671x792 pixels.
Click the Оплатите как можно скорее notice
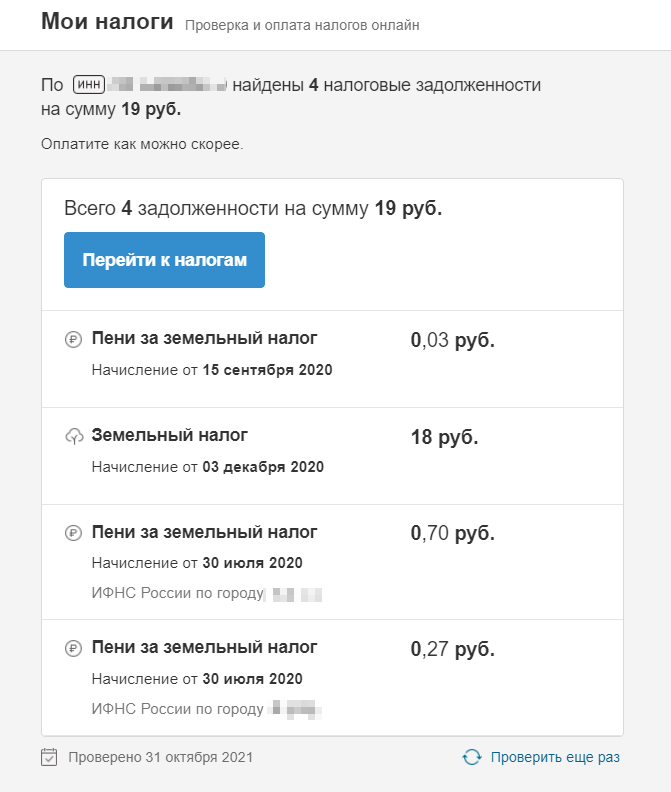click(142, 144)
